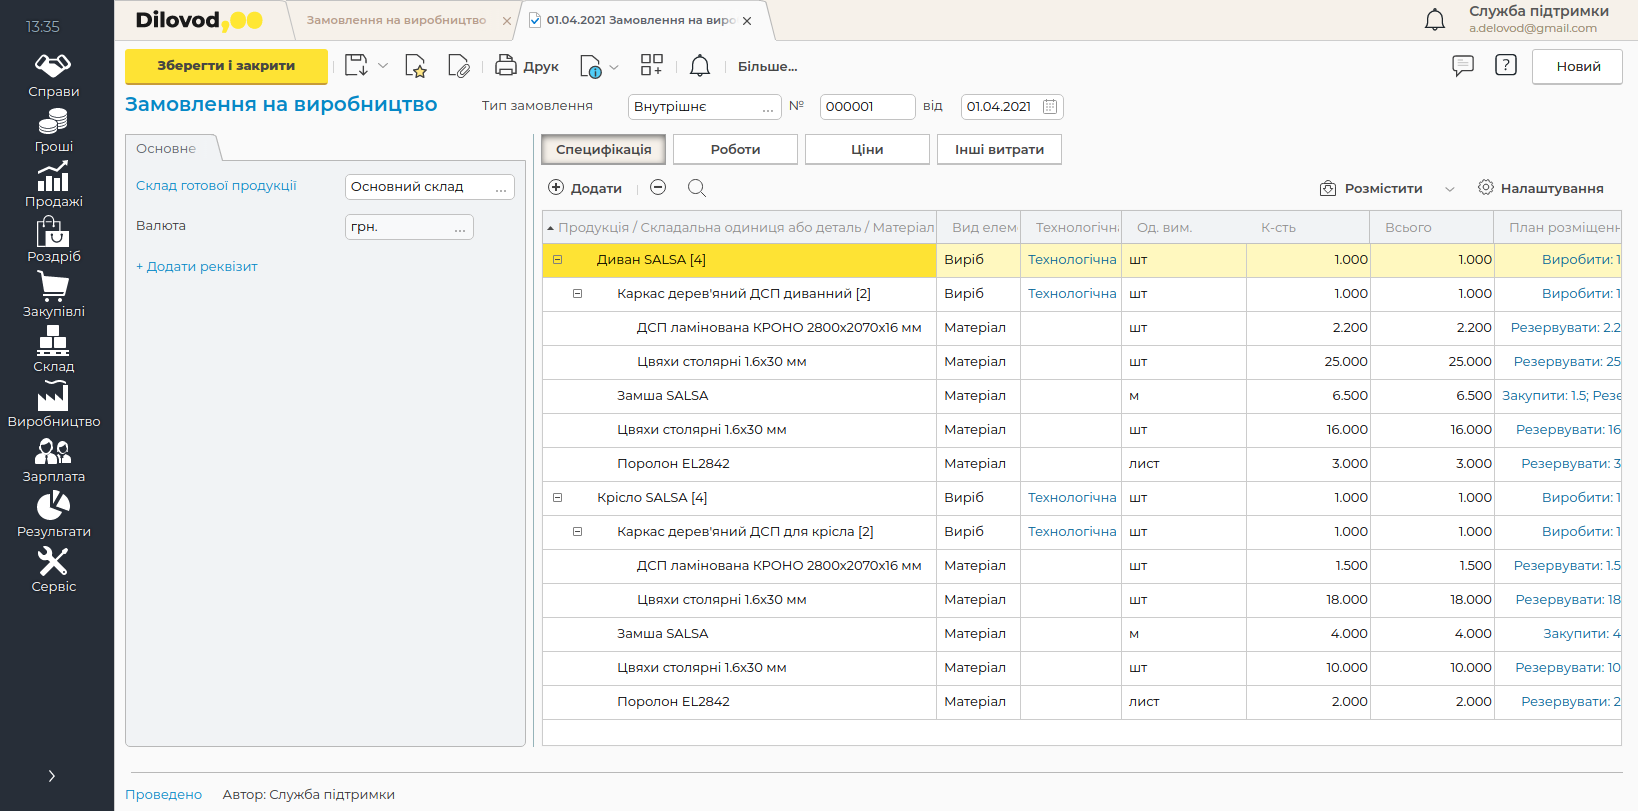The width and height of the screenshot is (1638, 811).
Task: Expand the left sidebar with bottom chevron
Action: point(52,776)
